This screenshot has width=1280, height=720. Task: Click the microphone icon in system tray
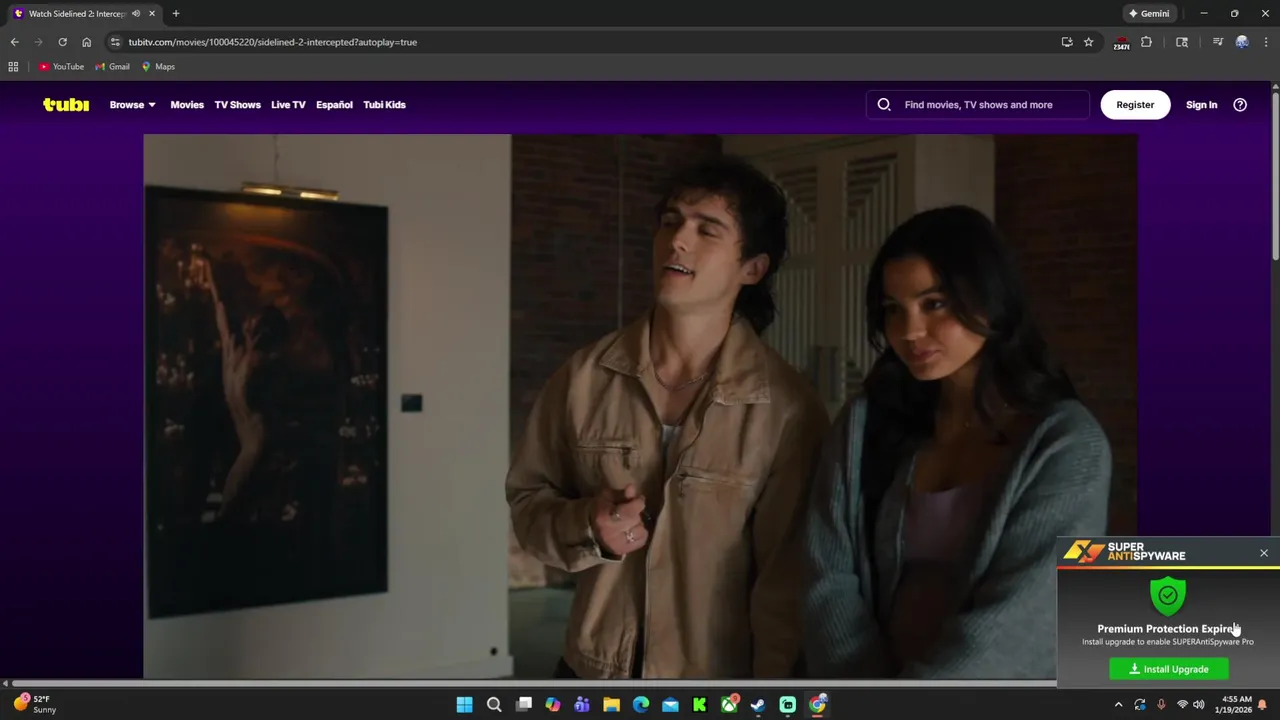[1161, 705]
